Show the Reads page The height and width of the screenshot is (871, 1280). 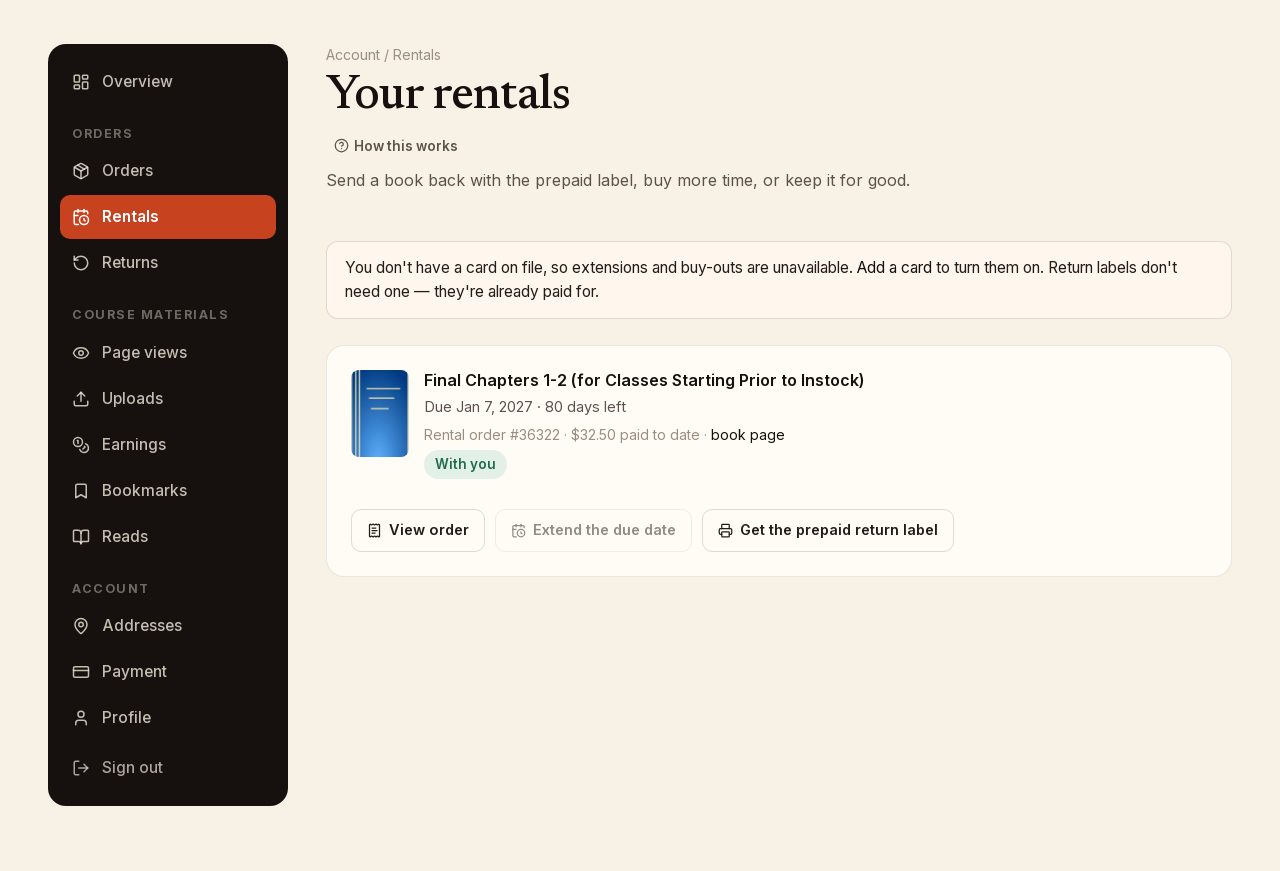[168, 537]
